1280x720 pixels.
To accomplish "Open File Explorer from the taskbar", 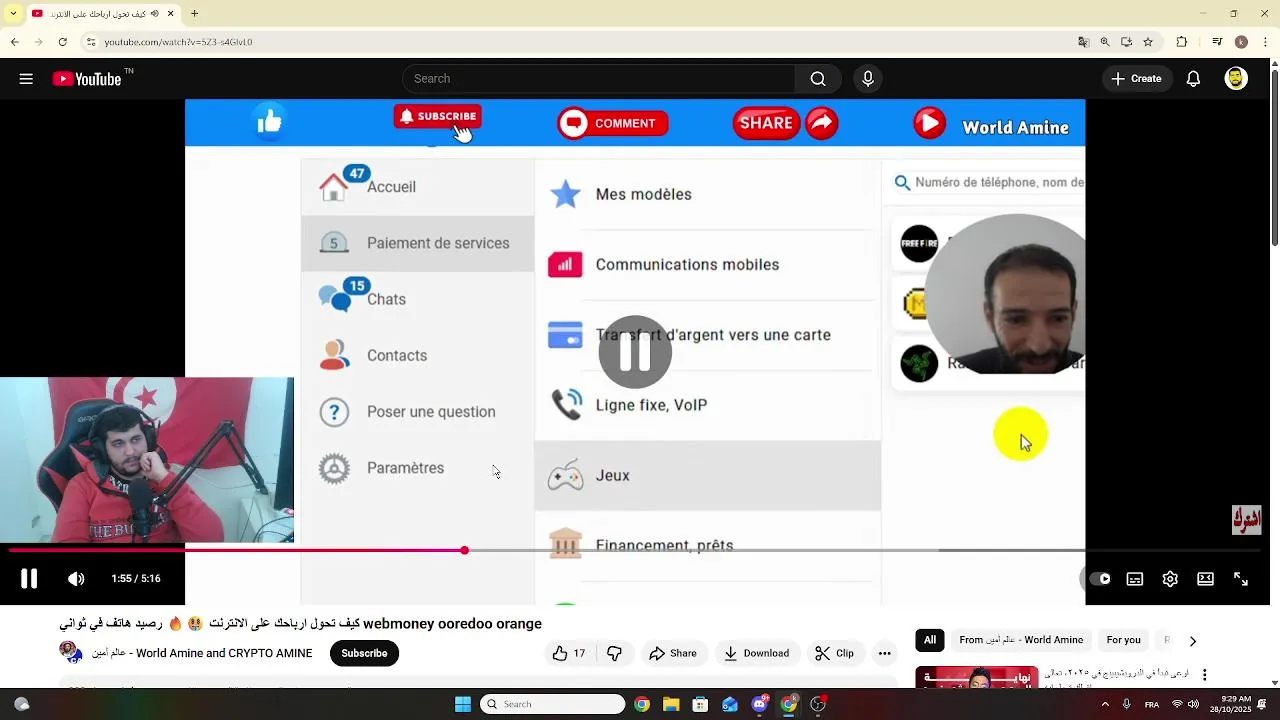I will (x=671, y=704).
